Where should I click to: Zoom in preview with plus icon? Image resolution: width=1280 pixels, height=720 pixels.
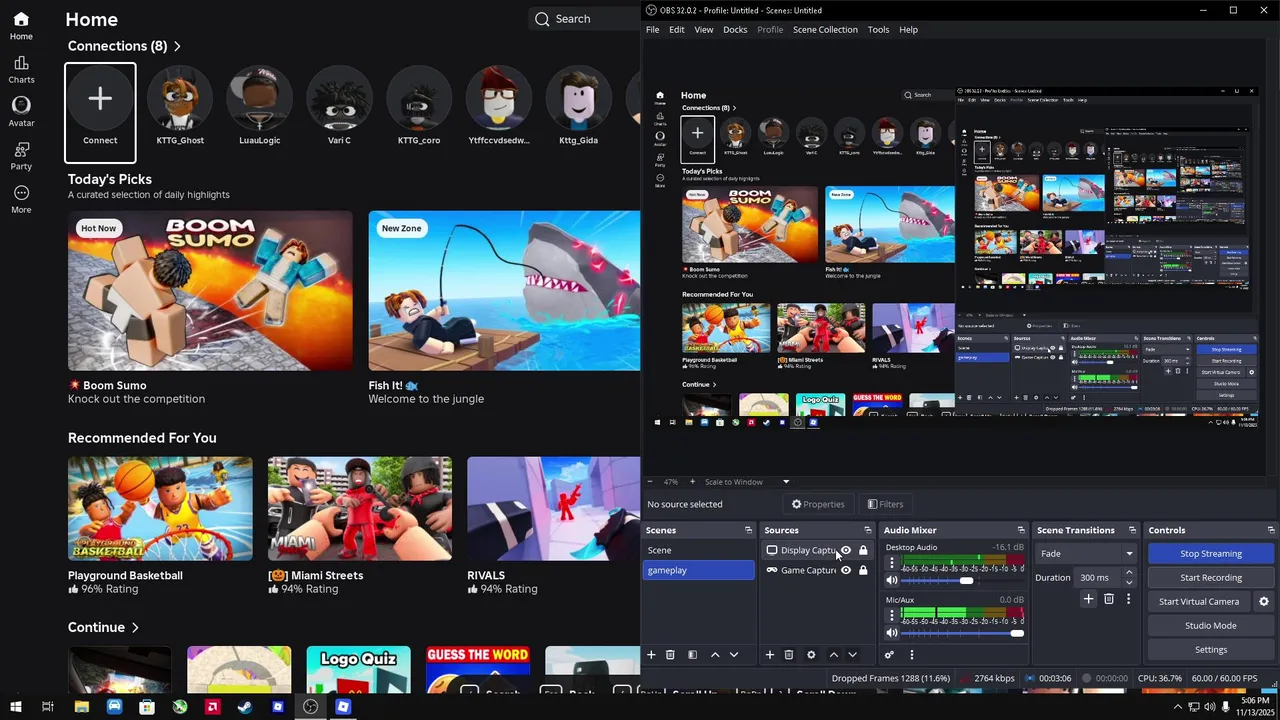pyautogui.click(x=691, y=482)
